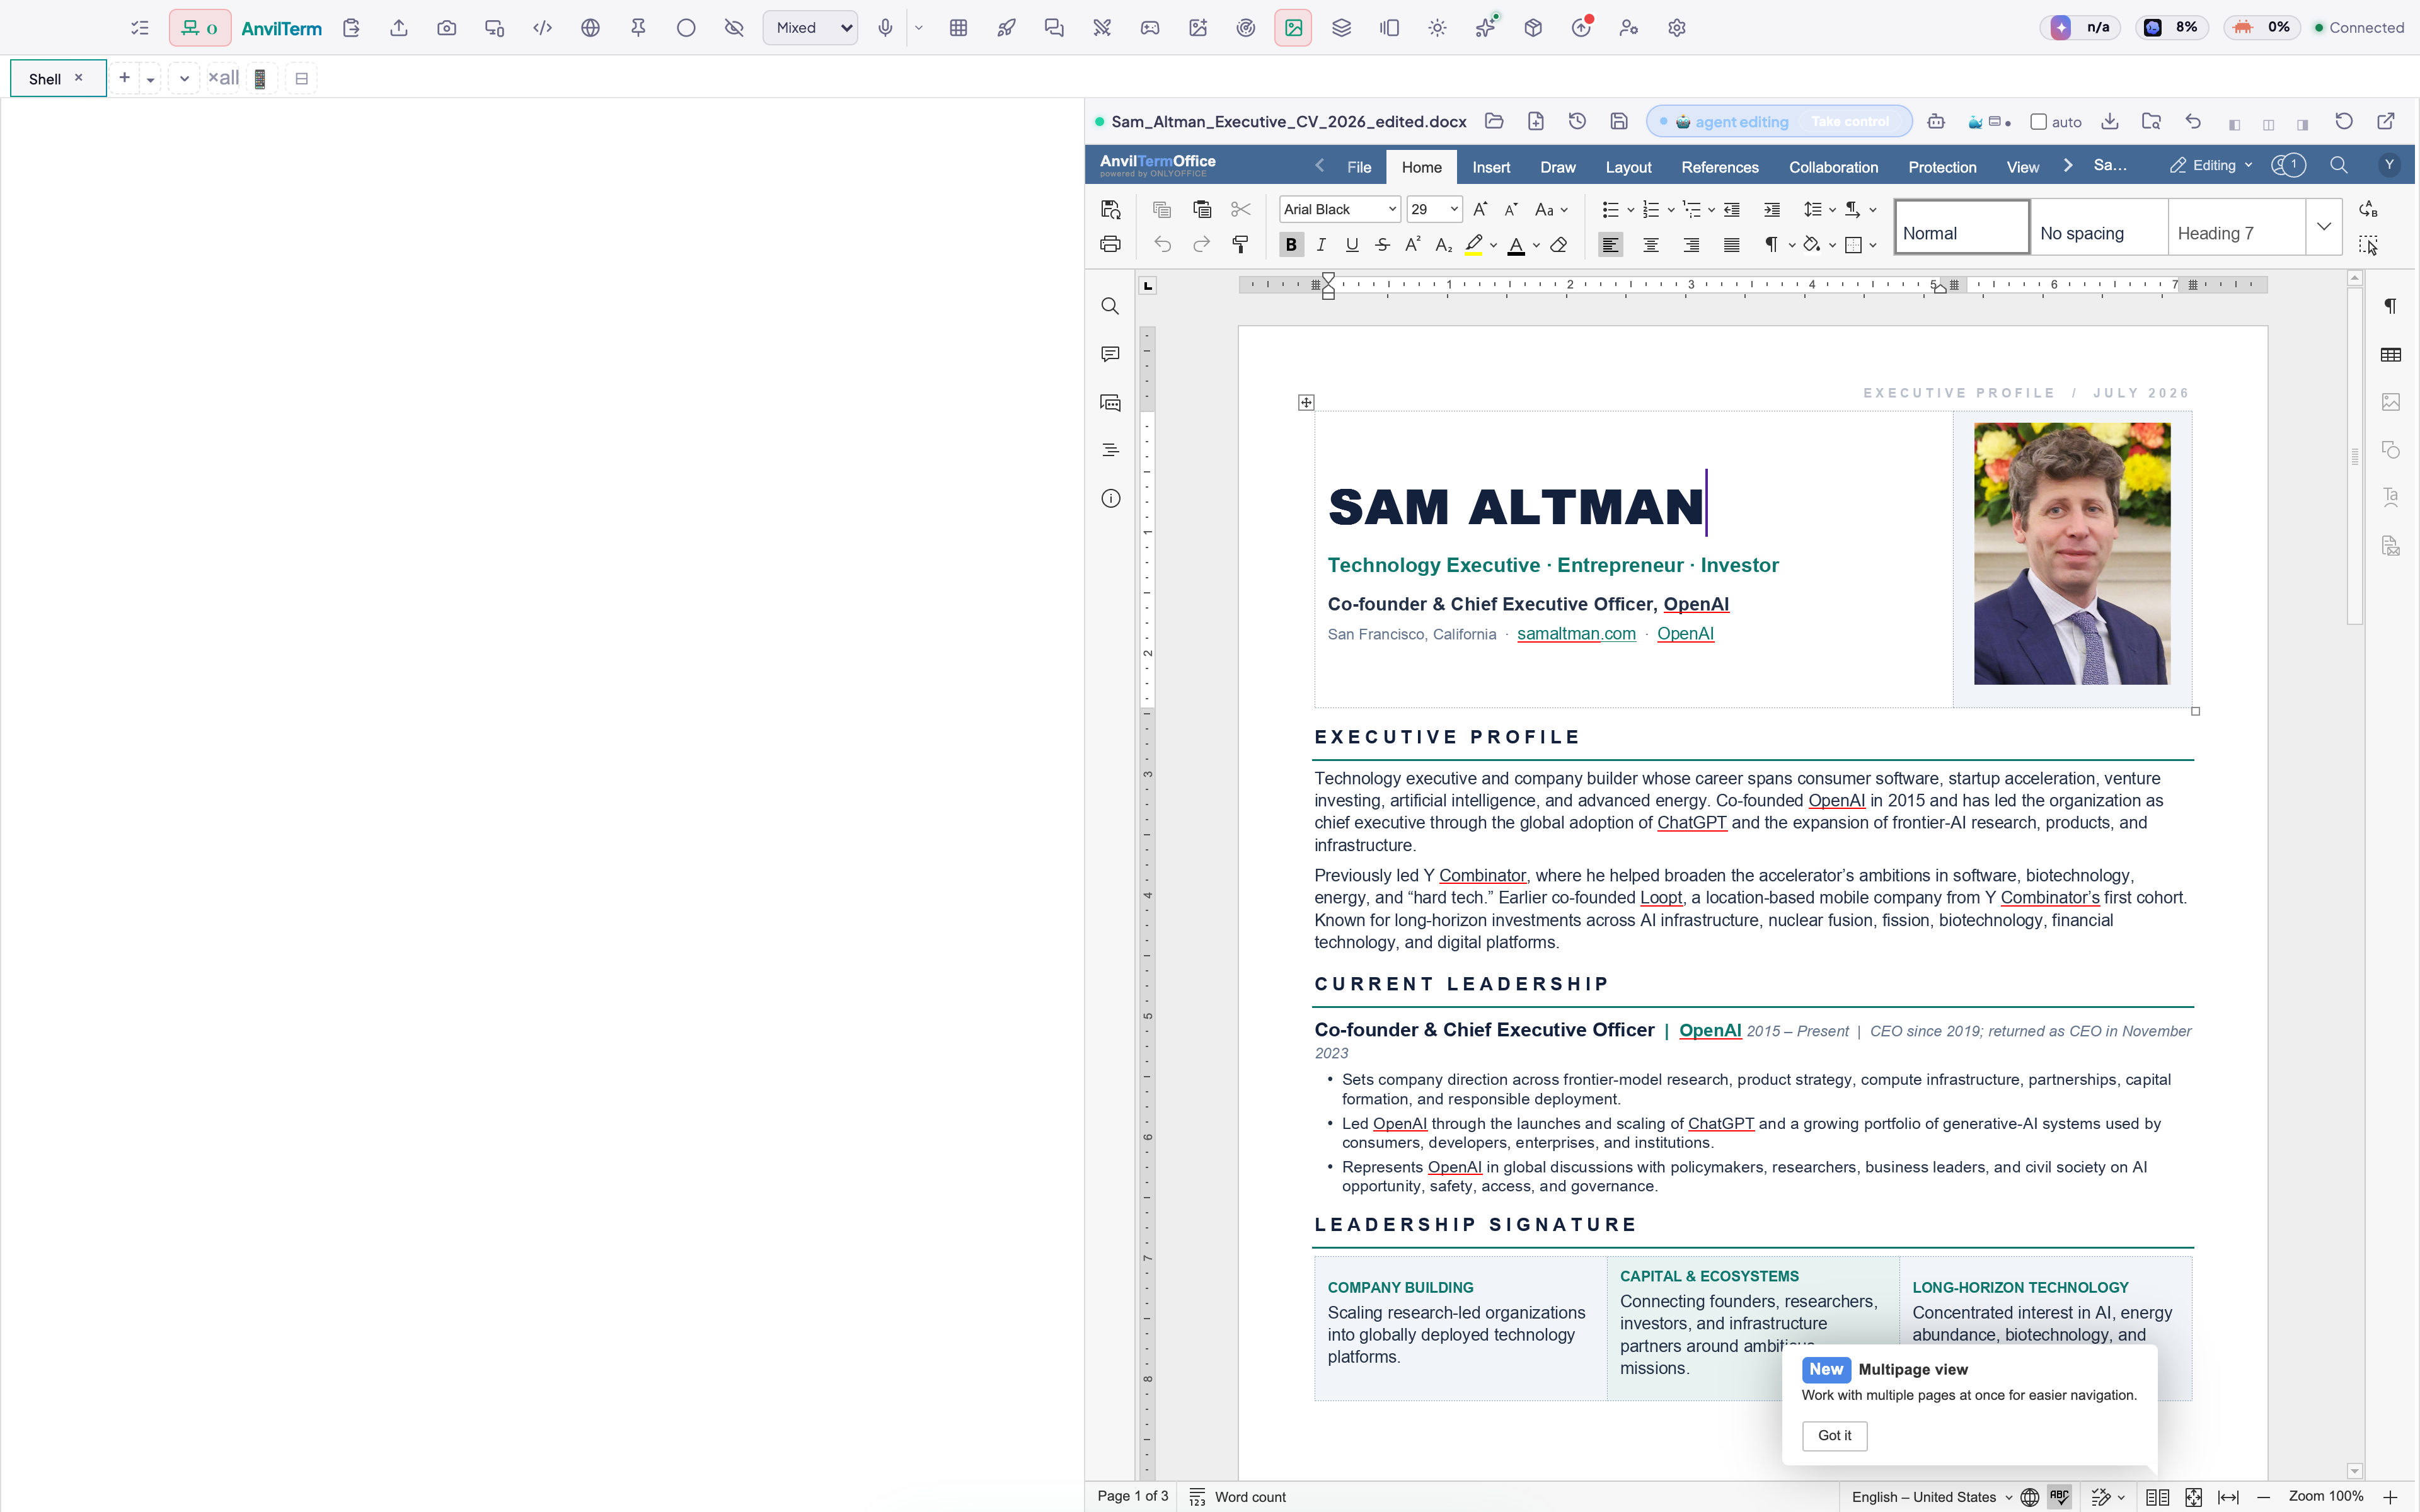The width and height of the screenshot is (2420, 1512).
Task: Click the Print icon in the ribbon
Action: (1110, 244)
